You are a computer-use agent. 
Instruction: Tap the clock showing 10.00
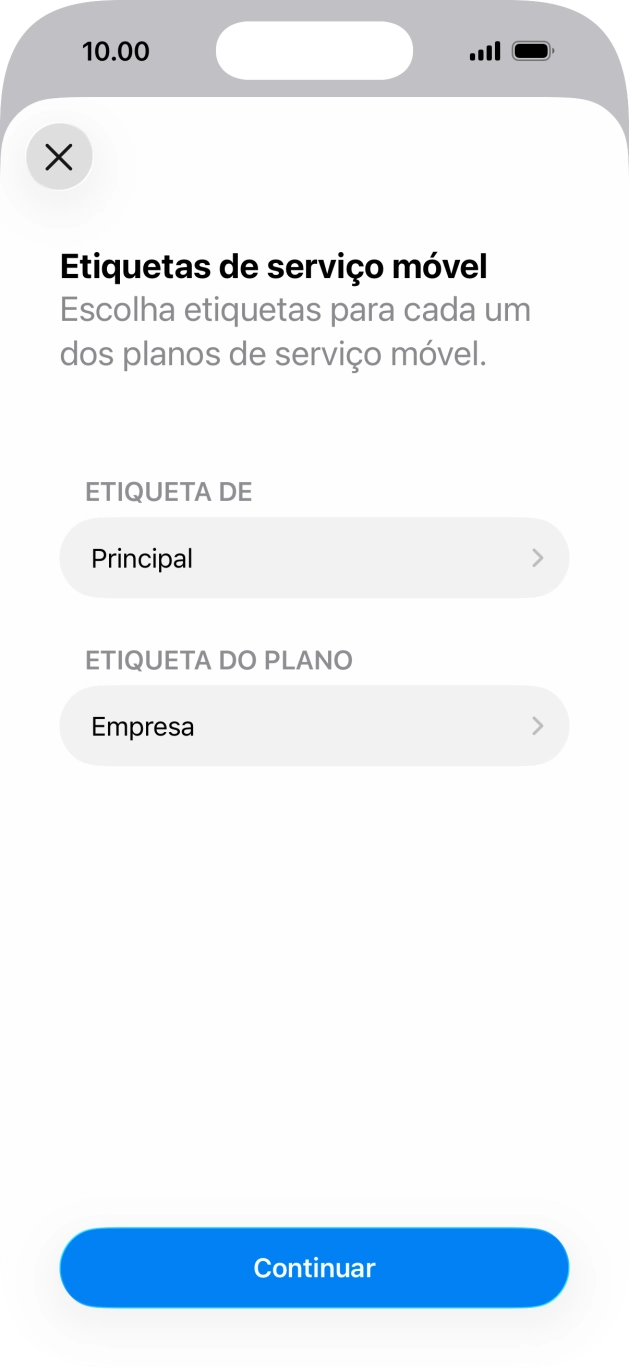pyautogui.click(x=117, y=51)
